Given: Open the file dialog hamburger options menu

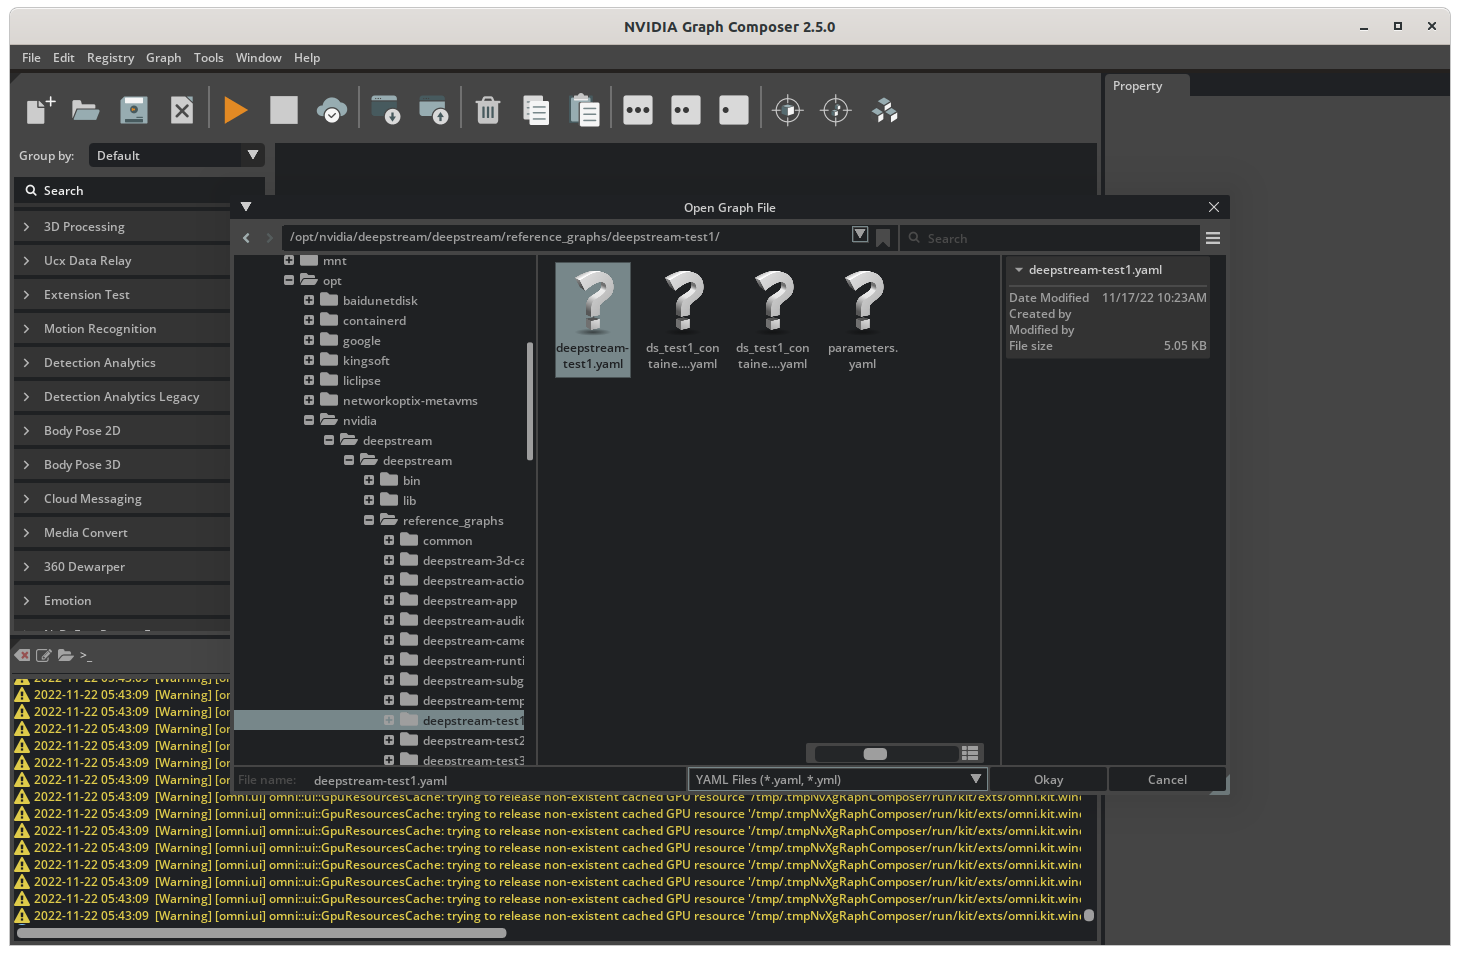Looking at the screenshot, I should click(x=1213, y=238).
